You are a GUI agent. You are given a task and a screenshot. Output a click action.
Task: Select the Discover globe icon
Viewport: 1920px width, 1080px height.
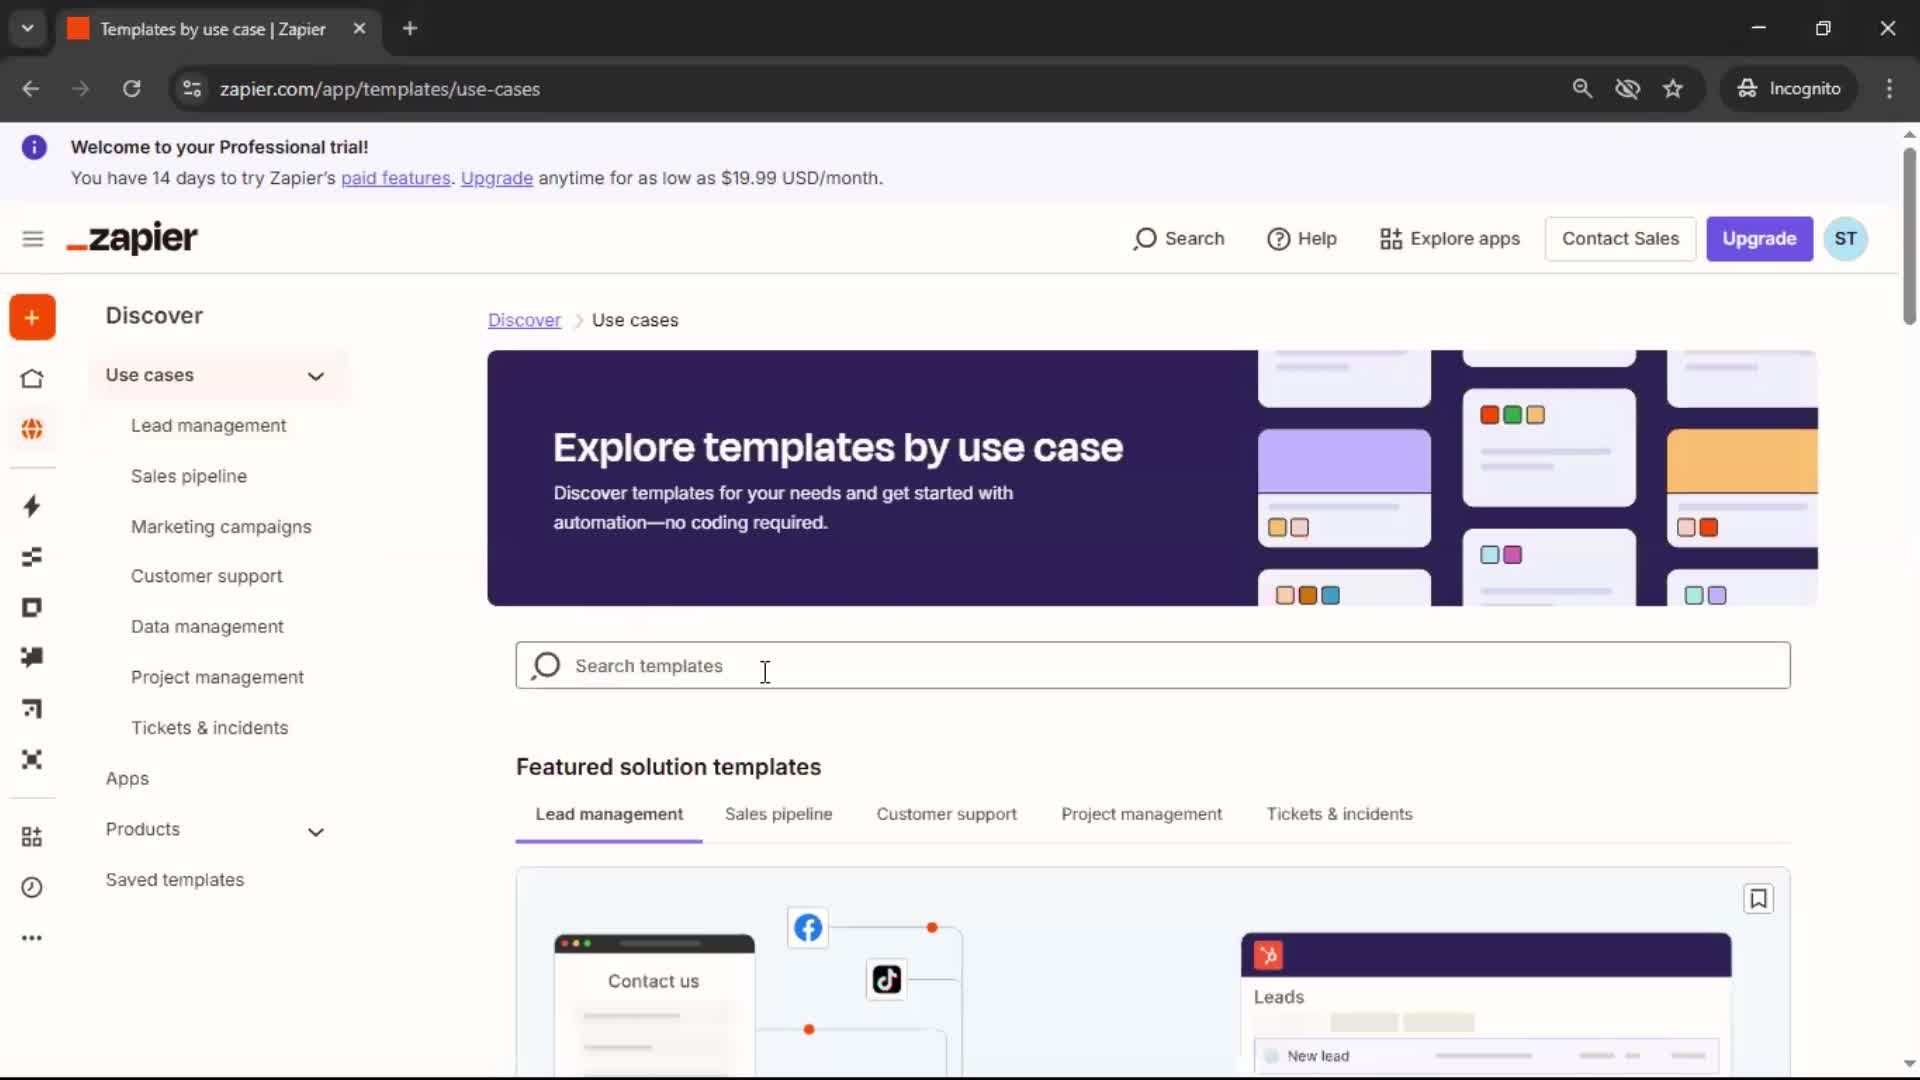tap(32, 429)
